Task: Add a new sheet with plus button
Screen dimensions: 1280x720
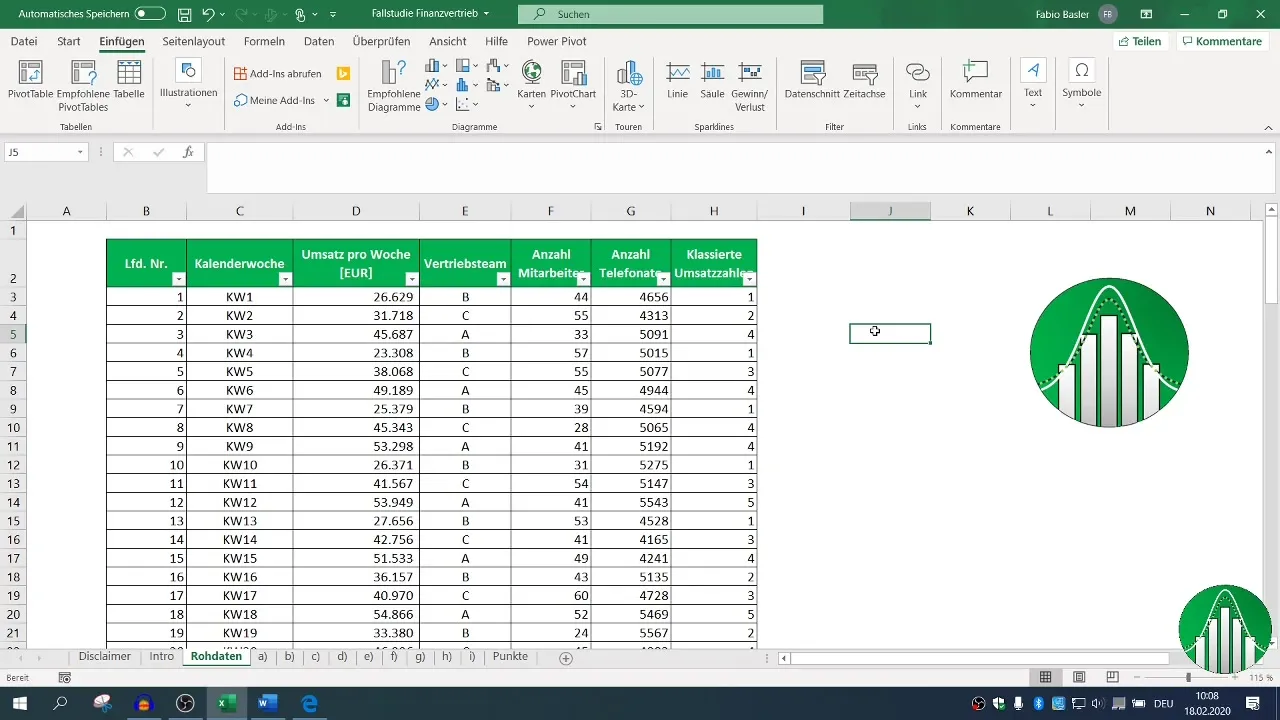Action: pyautogui.click(x=566, y=658)
